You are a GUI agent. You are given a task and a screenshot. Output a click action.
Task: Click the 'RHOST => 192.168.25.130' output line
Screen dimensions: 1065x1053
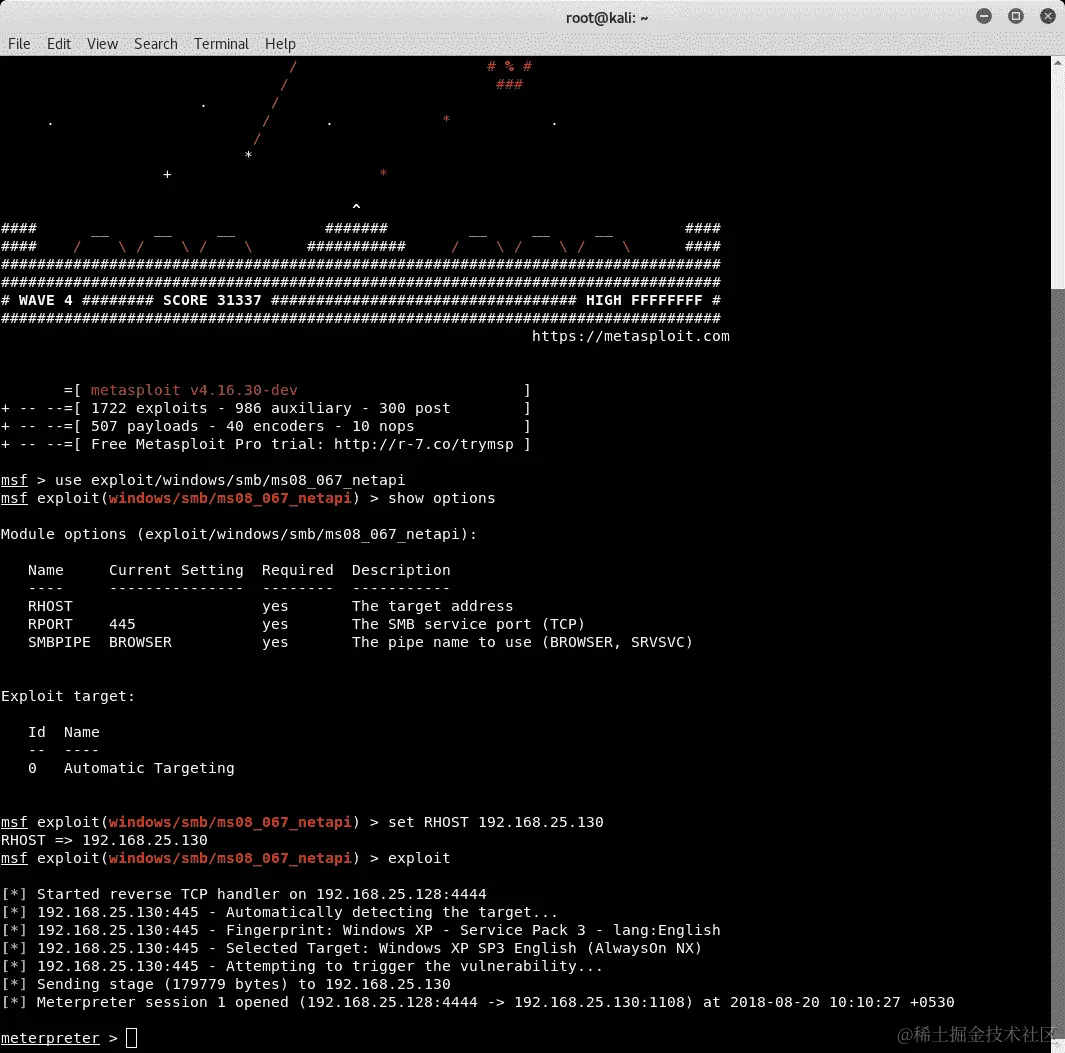[x=104, y=840]
